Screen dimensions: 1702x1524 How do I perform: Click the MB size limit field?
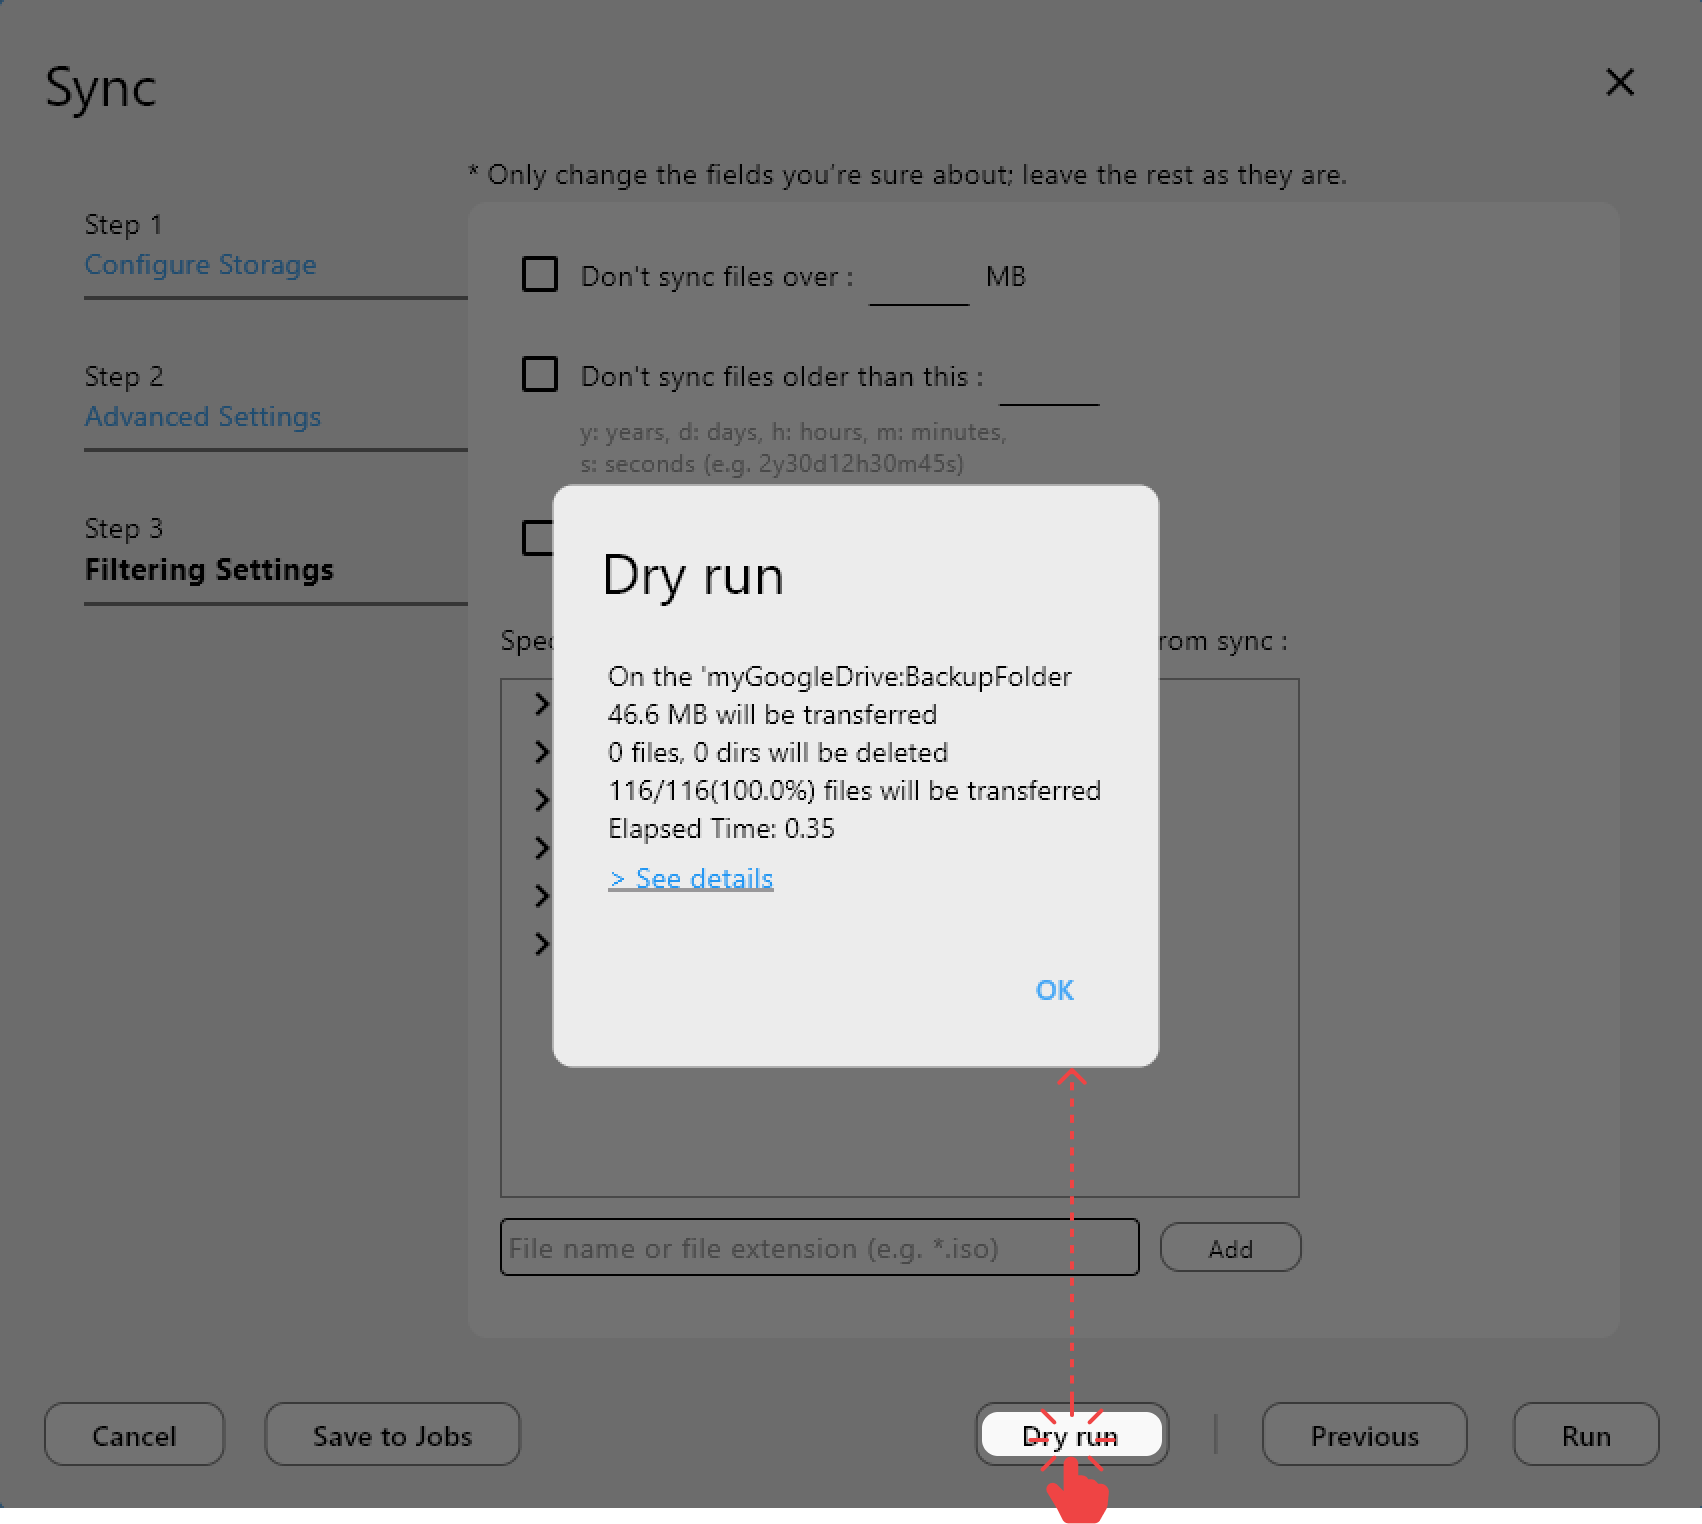tap(918, 282)
